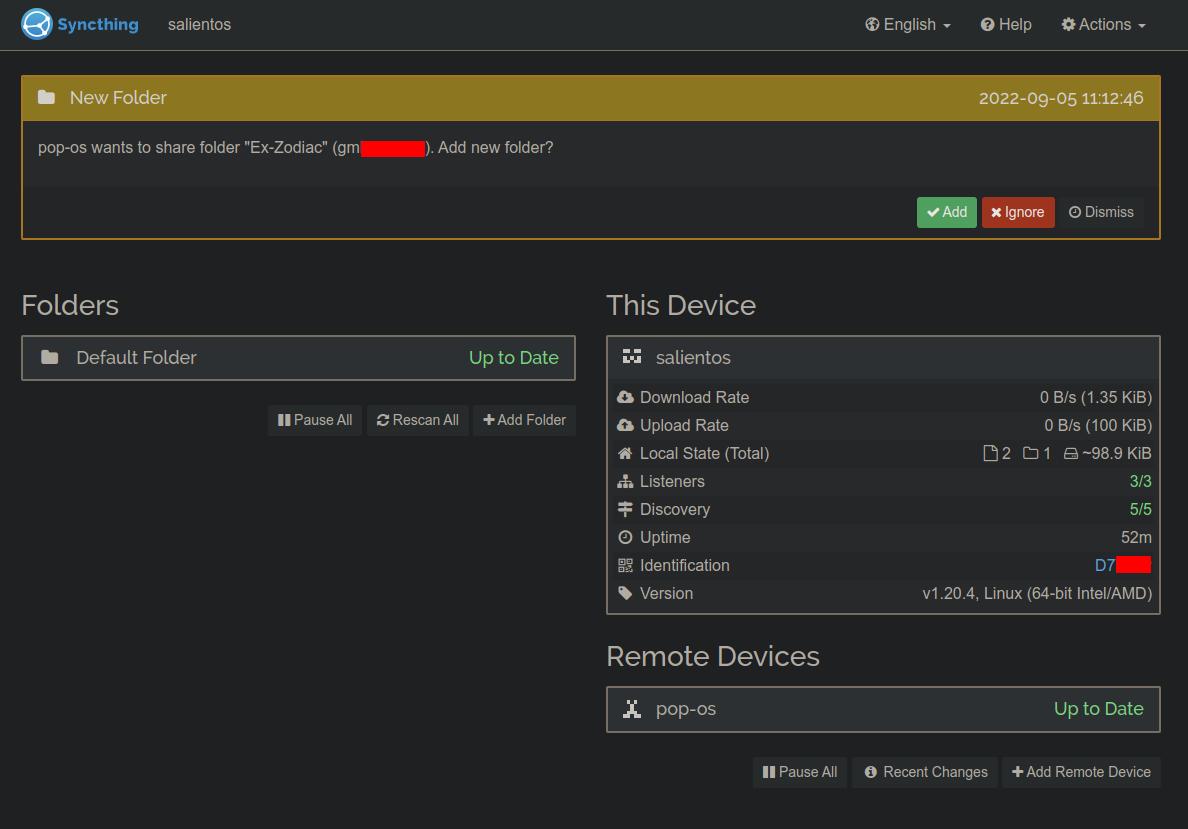Click the Local State home icon
This screenshot has width=1188, height=829.
[x=625, y=453]
